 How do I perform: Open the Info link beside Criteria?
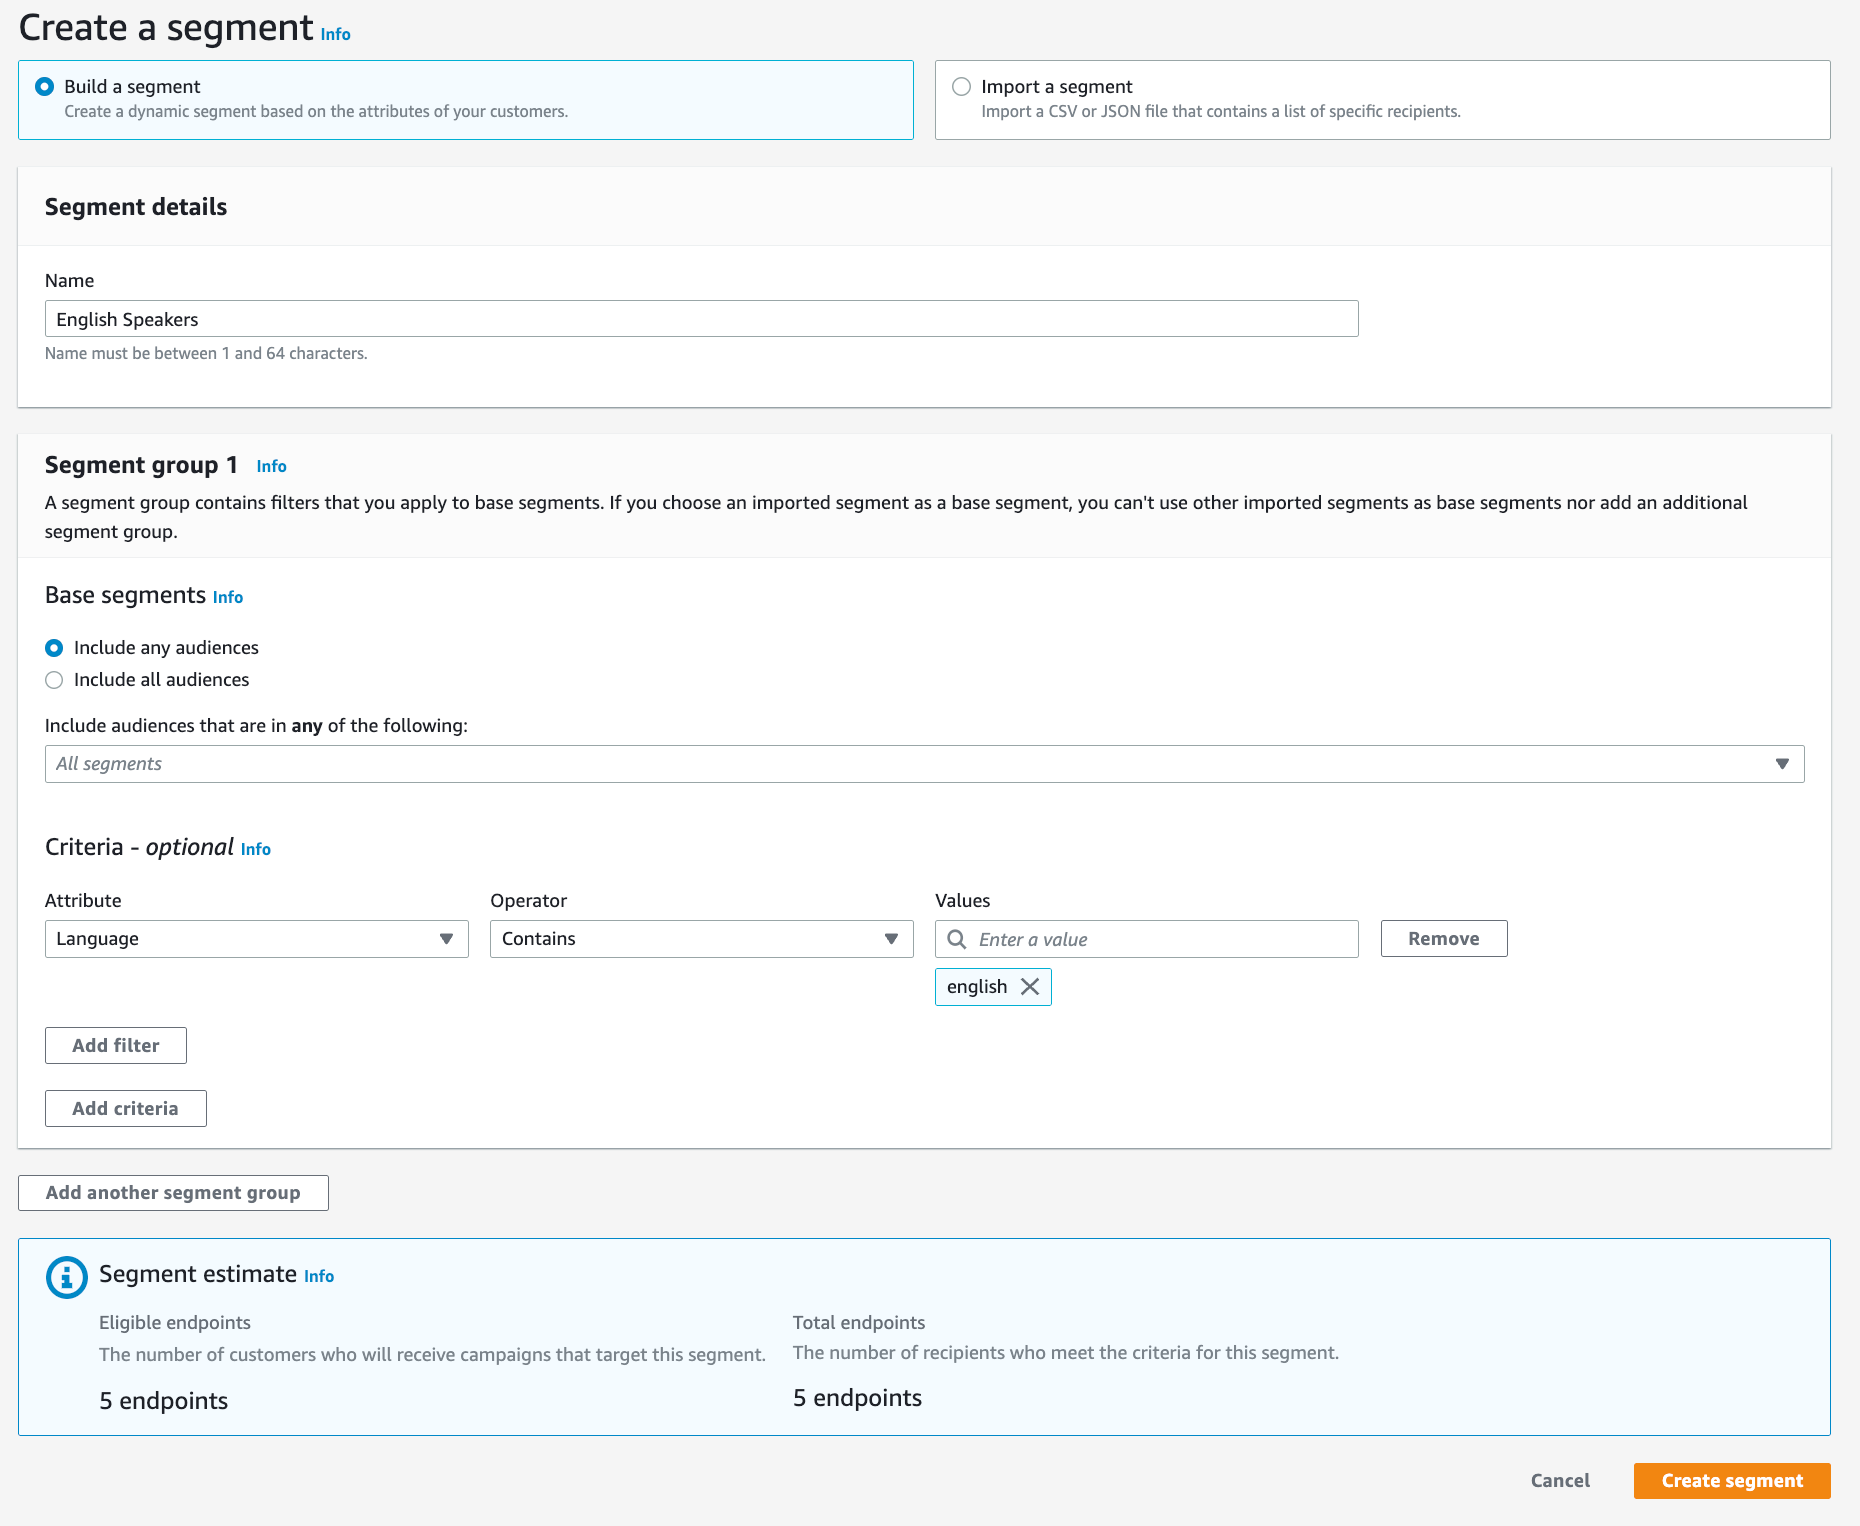point(255,849)
